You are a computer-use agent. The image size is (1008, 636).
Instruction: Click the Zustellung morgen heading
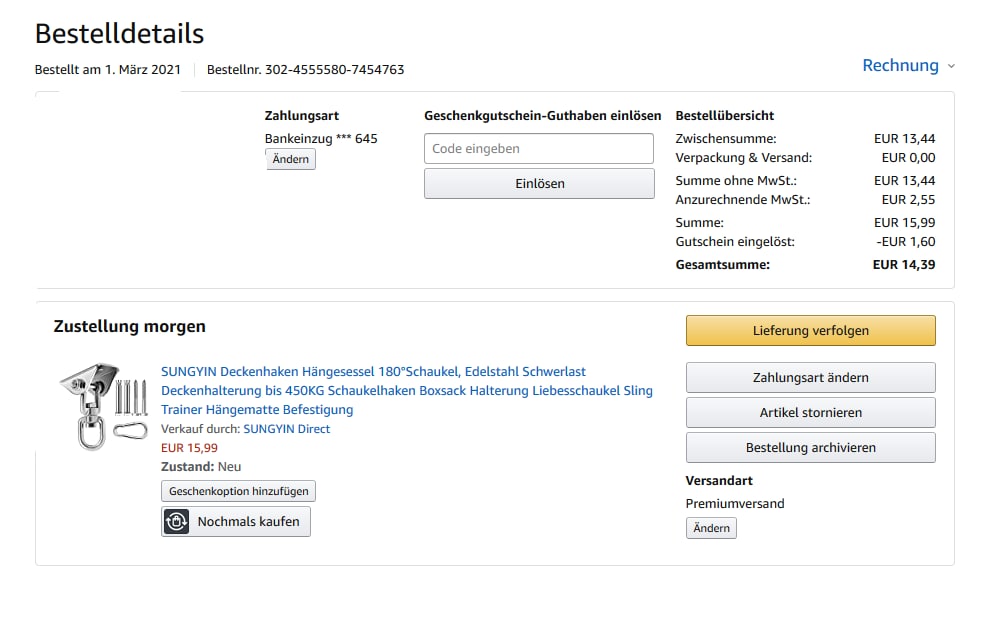click(x=129, y=327)
